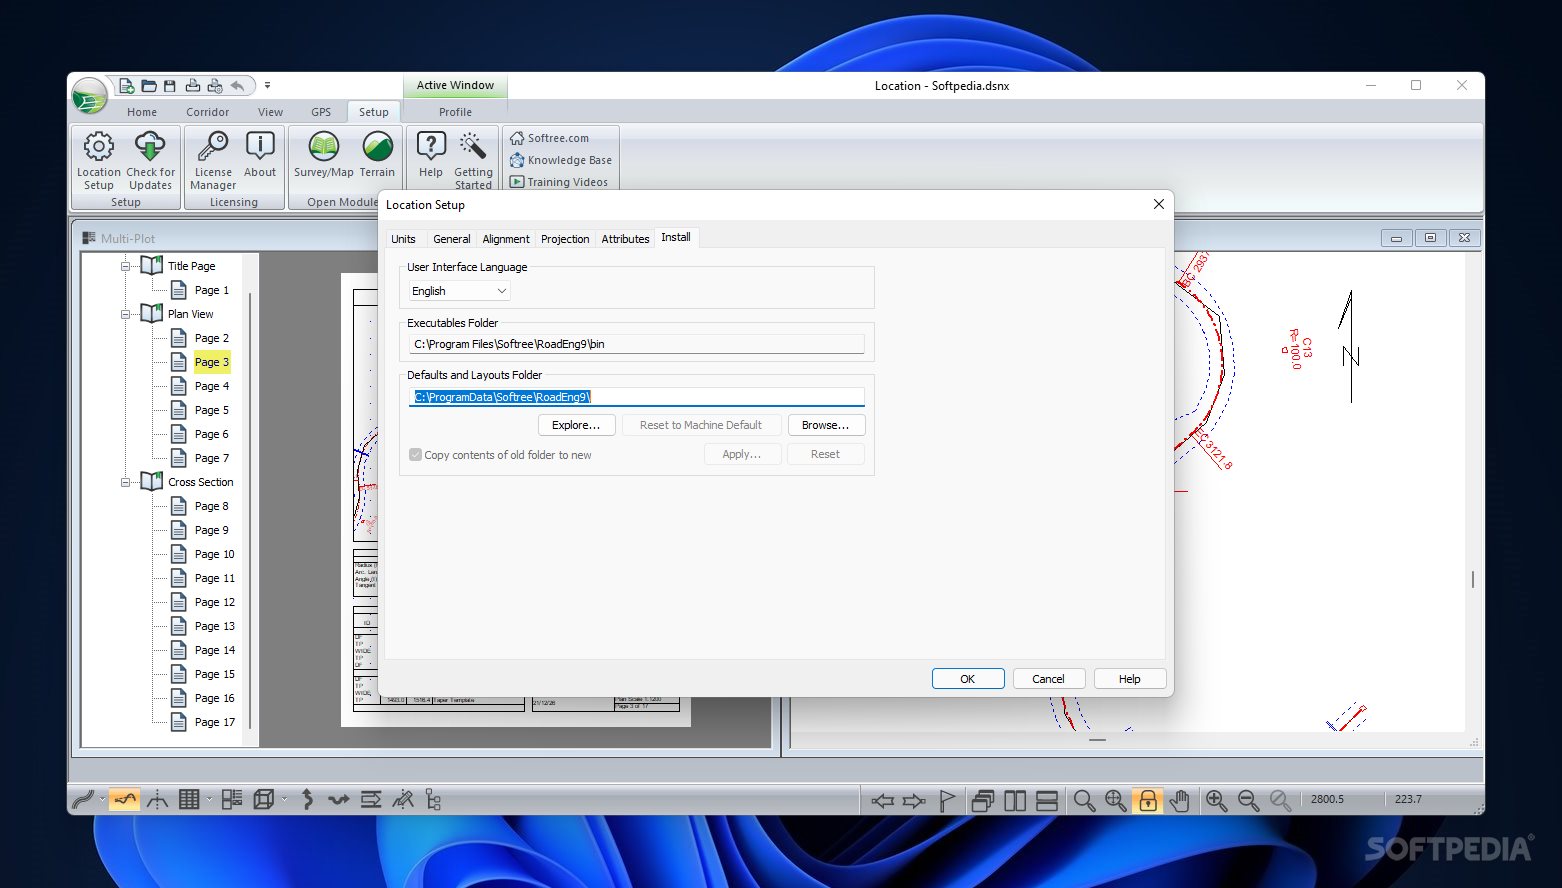The width and height of the screenshot is (1562, 888).
Task: Collapse the Title Page tree node
Action: 126,266
